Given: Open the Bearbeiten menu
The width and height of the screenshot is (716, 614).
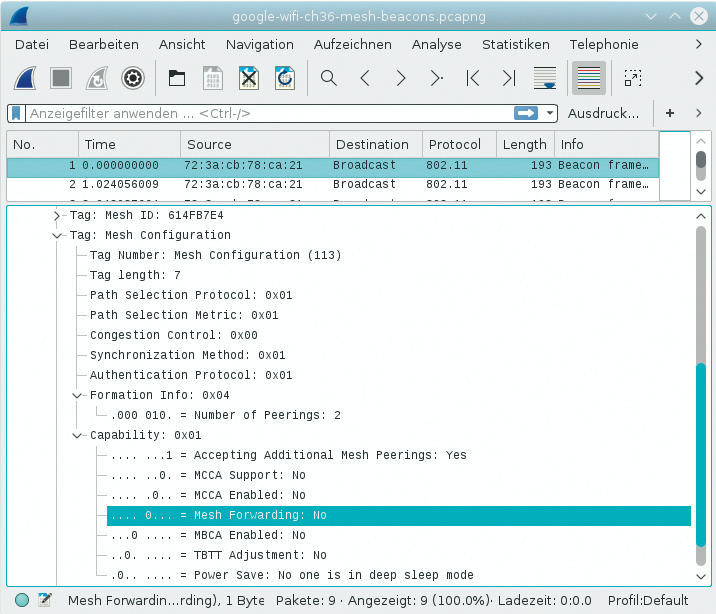Looking at the screenshot, I should 104,44.
